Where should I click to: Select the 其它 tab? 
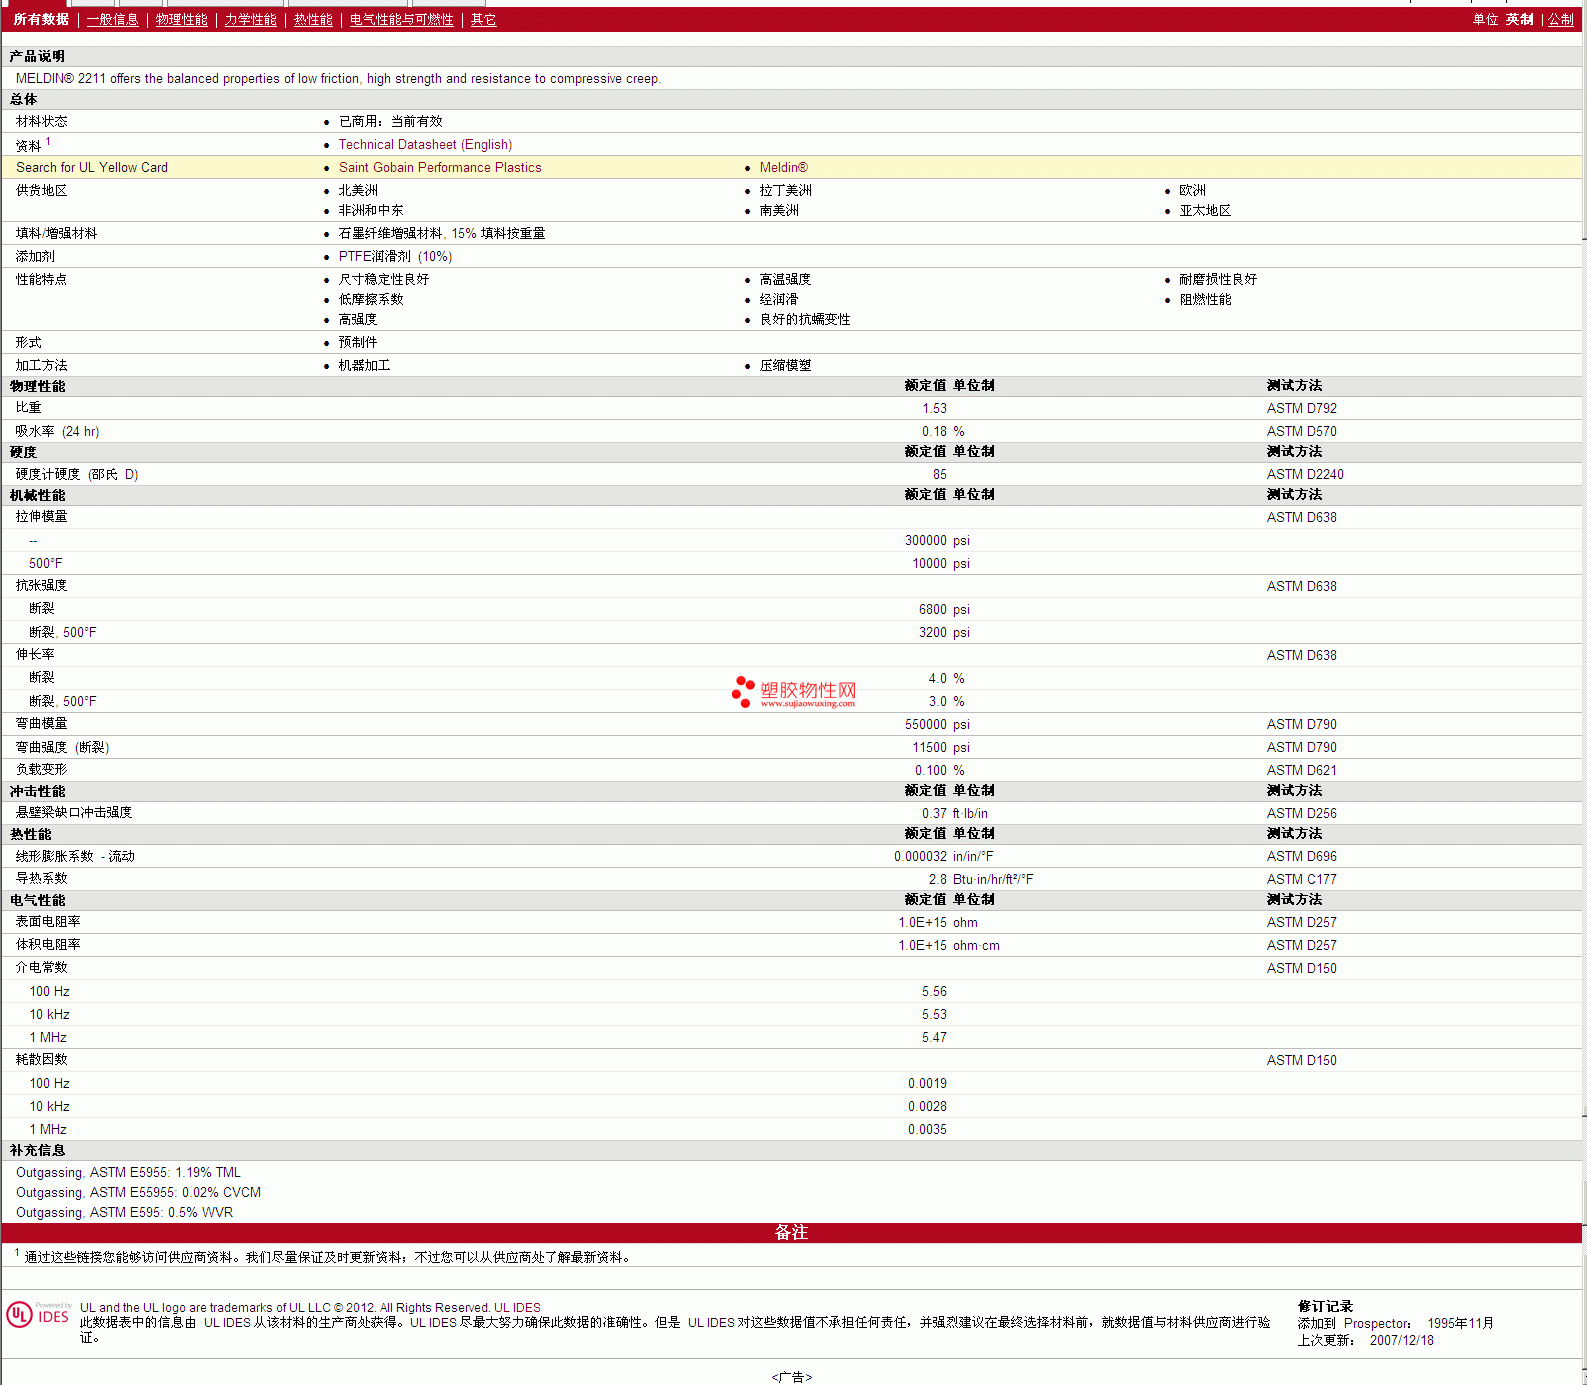(483, 20)
